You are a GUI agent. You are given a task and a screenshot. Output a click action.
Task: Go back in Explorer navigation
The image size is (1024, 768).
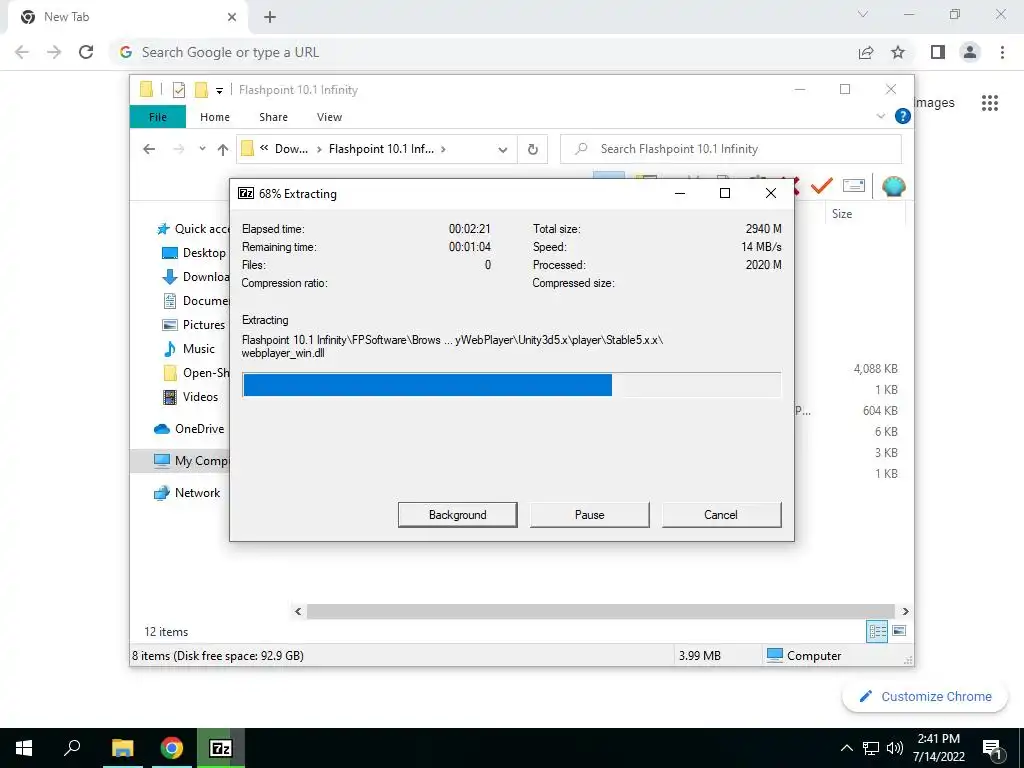click(149, 149)
